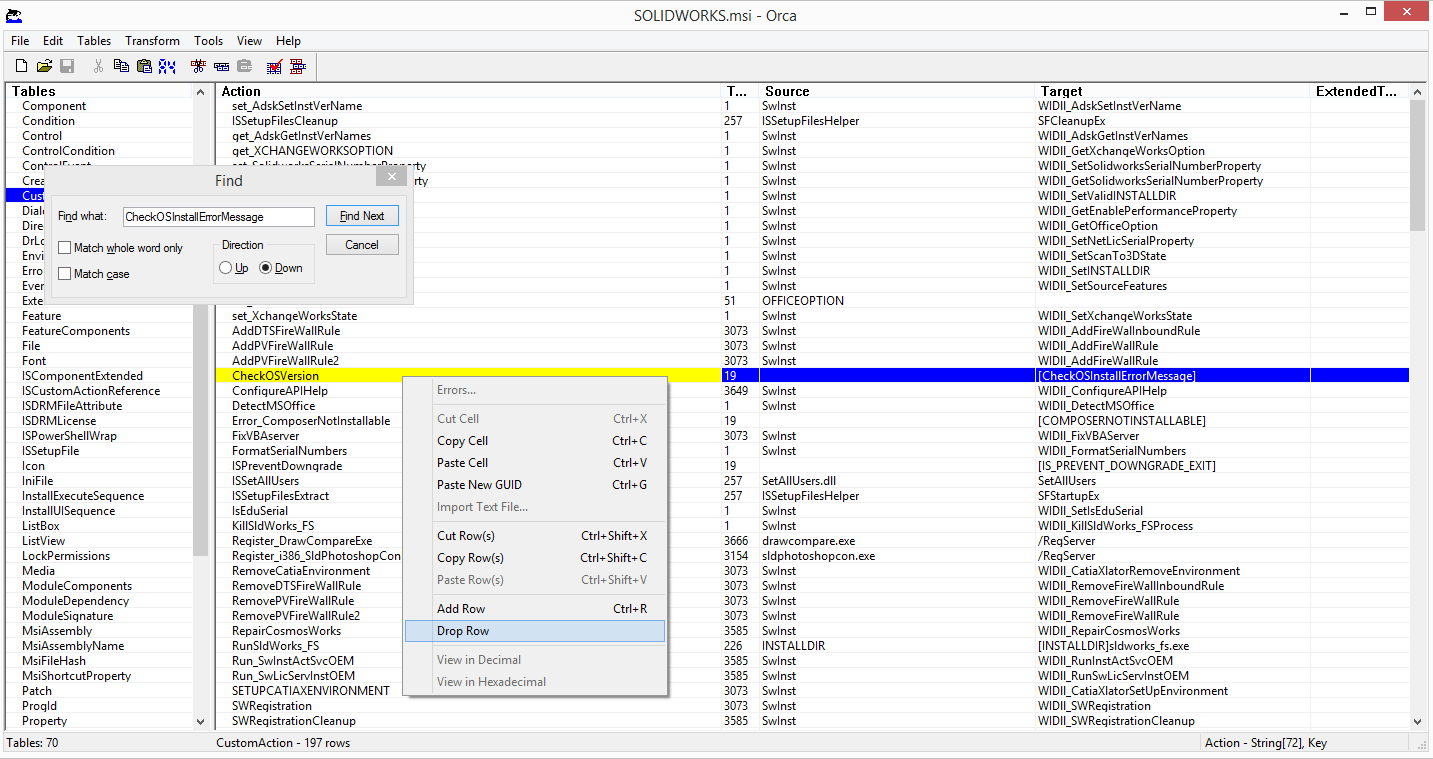This screenshot has height=759, width=1433.
Task: Click the Find Next button
Action: 362,216
